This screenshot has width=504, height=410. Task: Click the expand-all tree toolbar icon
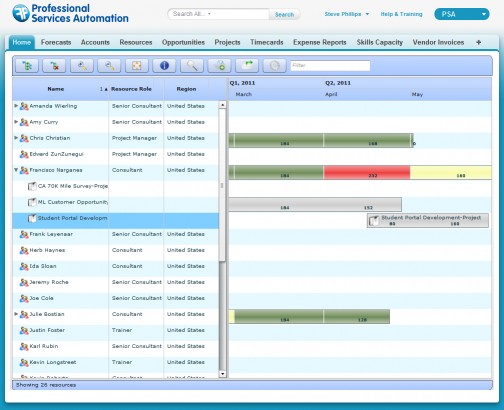tap(27, 66)
